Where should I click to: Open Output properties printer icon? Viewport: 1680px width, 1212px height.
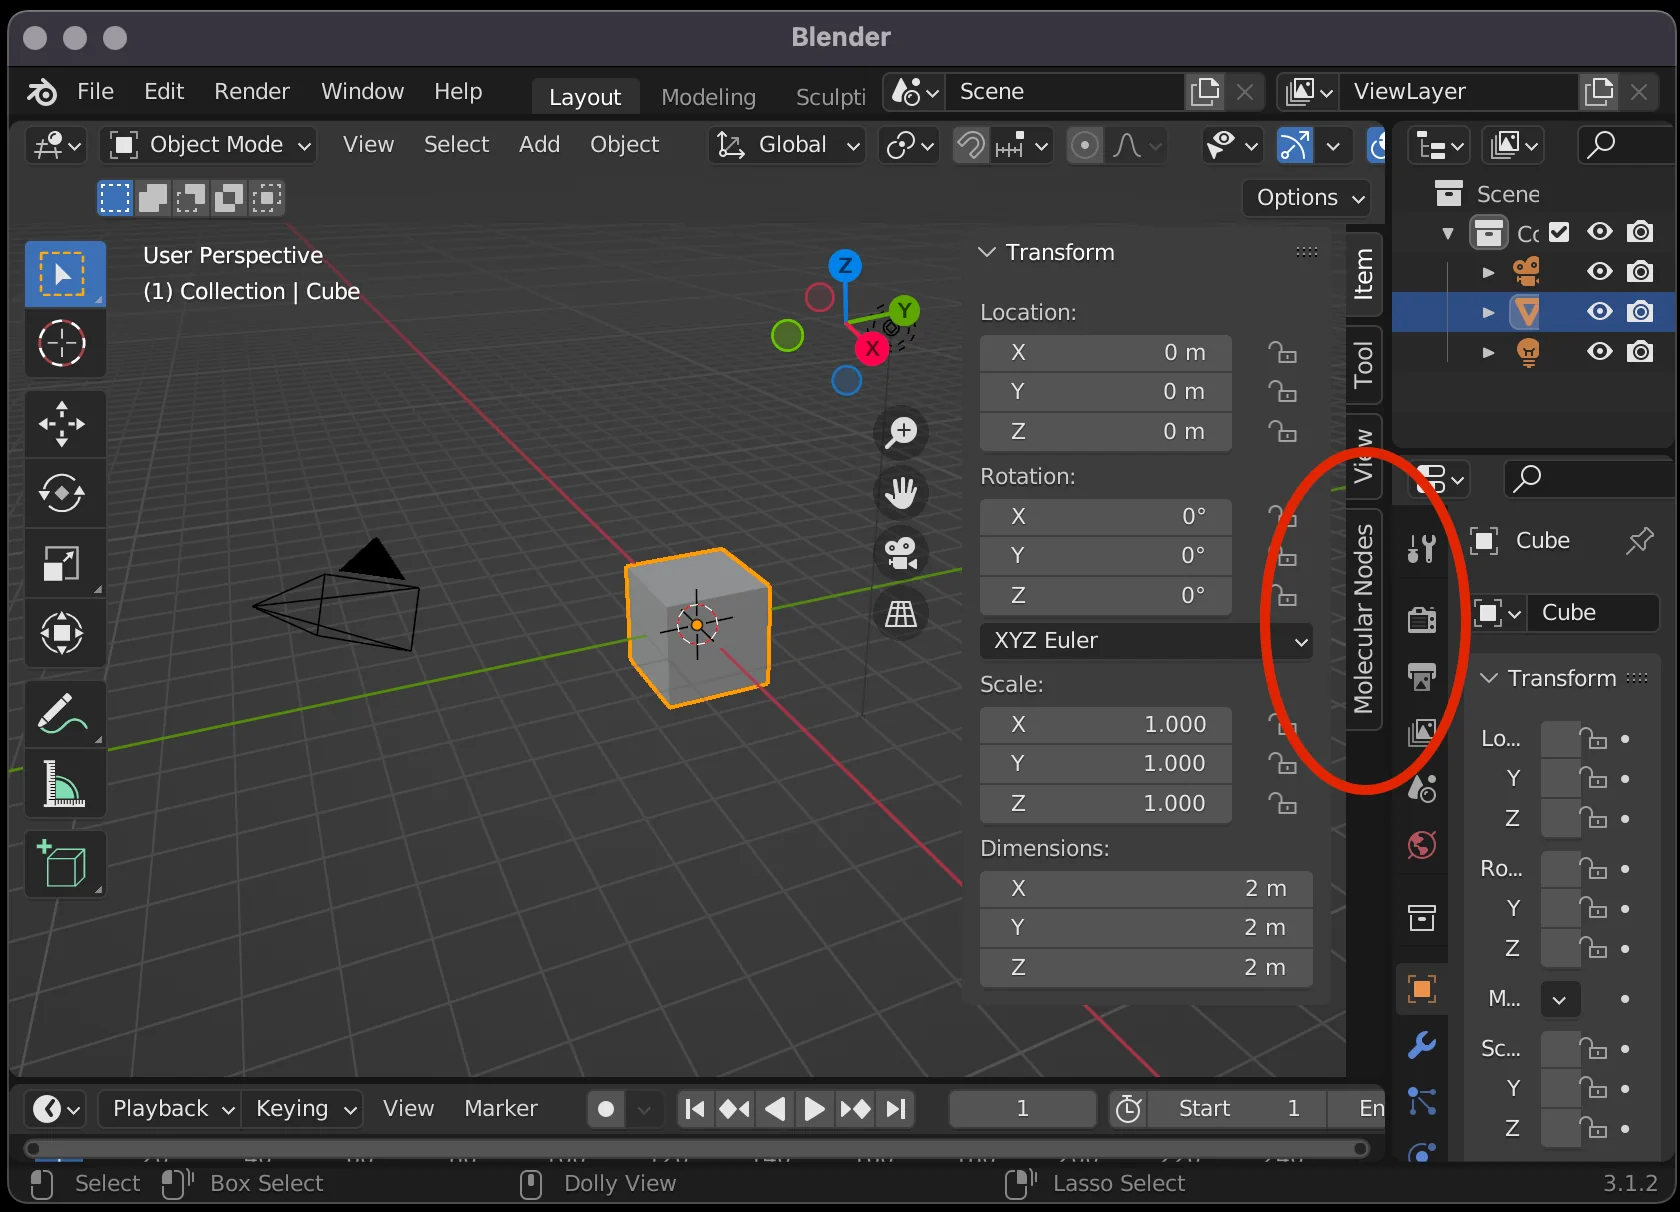pos(1422,677)
